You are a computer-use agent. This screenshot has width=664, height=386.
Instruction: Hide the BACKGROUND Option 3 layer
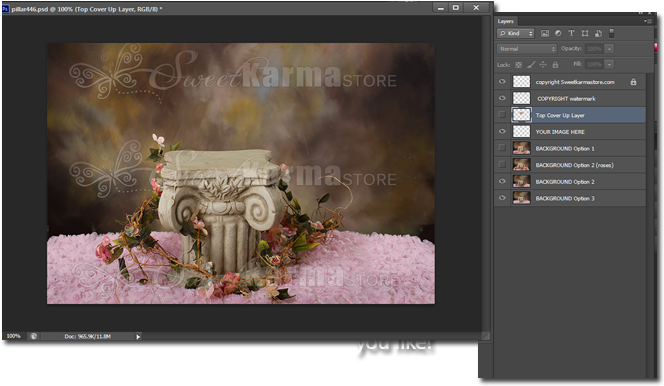point(502,198)
